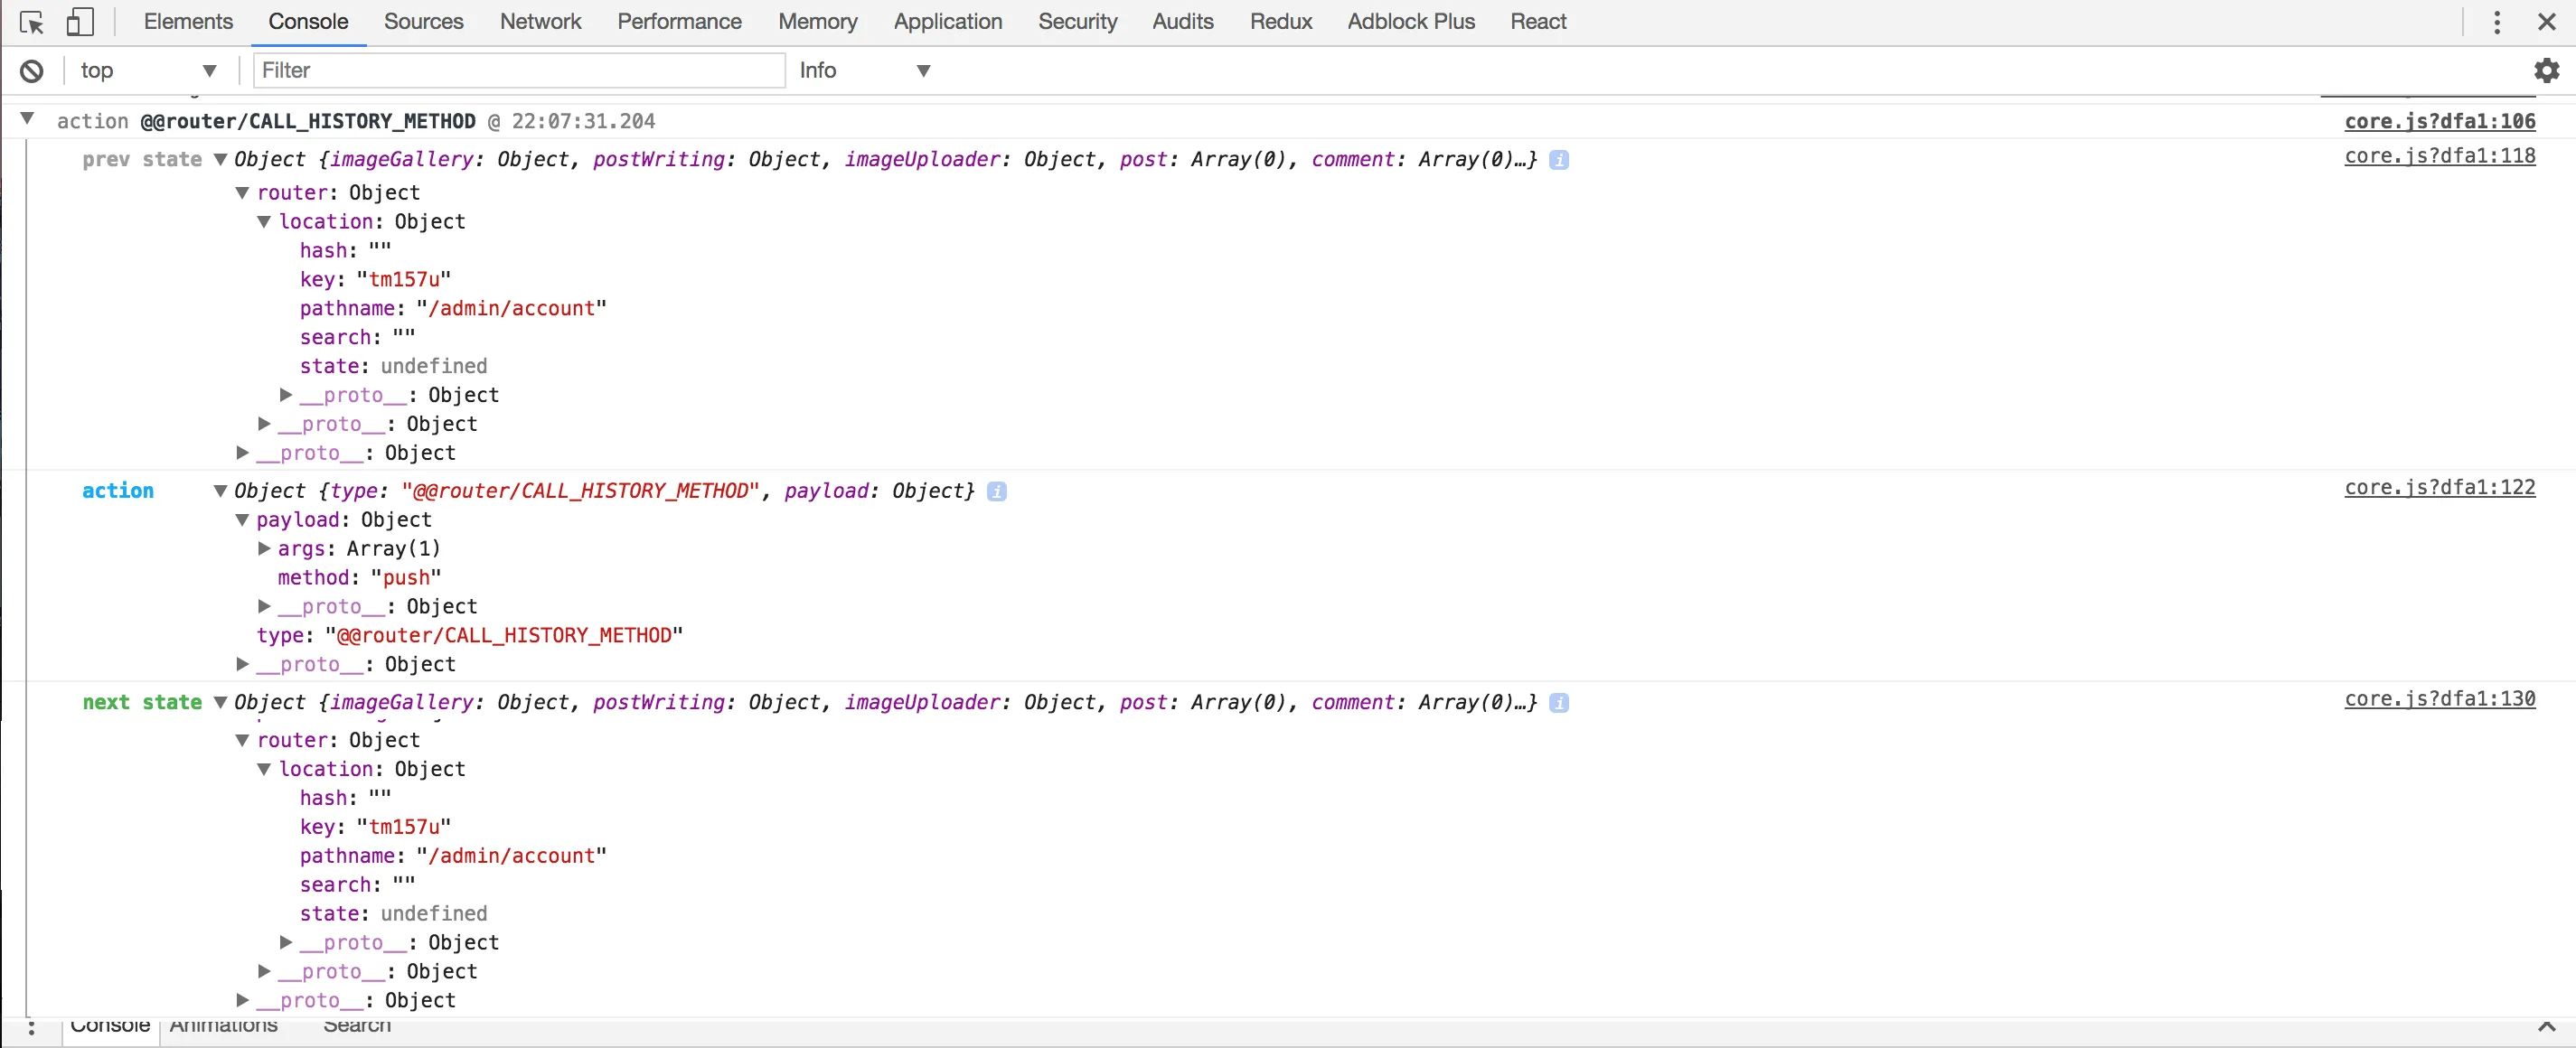Screen dimensions: 2576x1048
Task: Collapse the CALL_HISTORY_METHOD action log group
Action: tap(28, 119)
